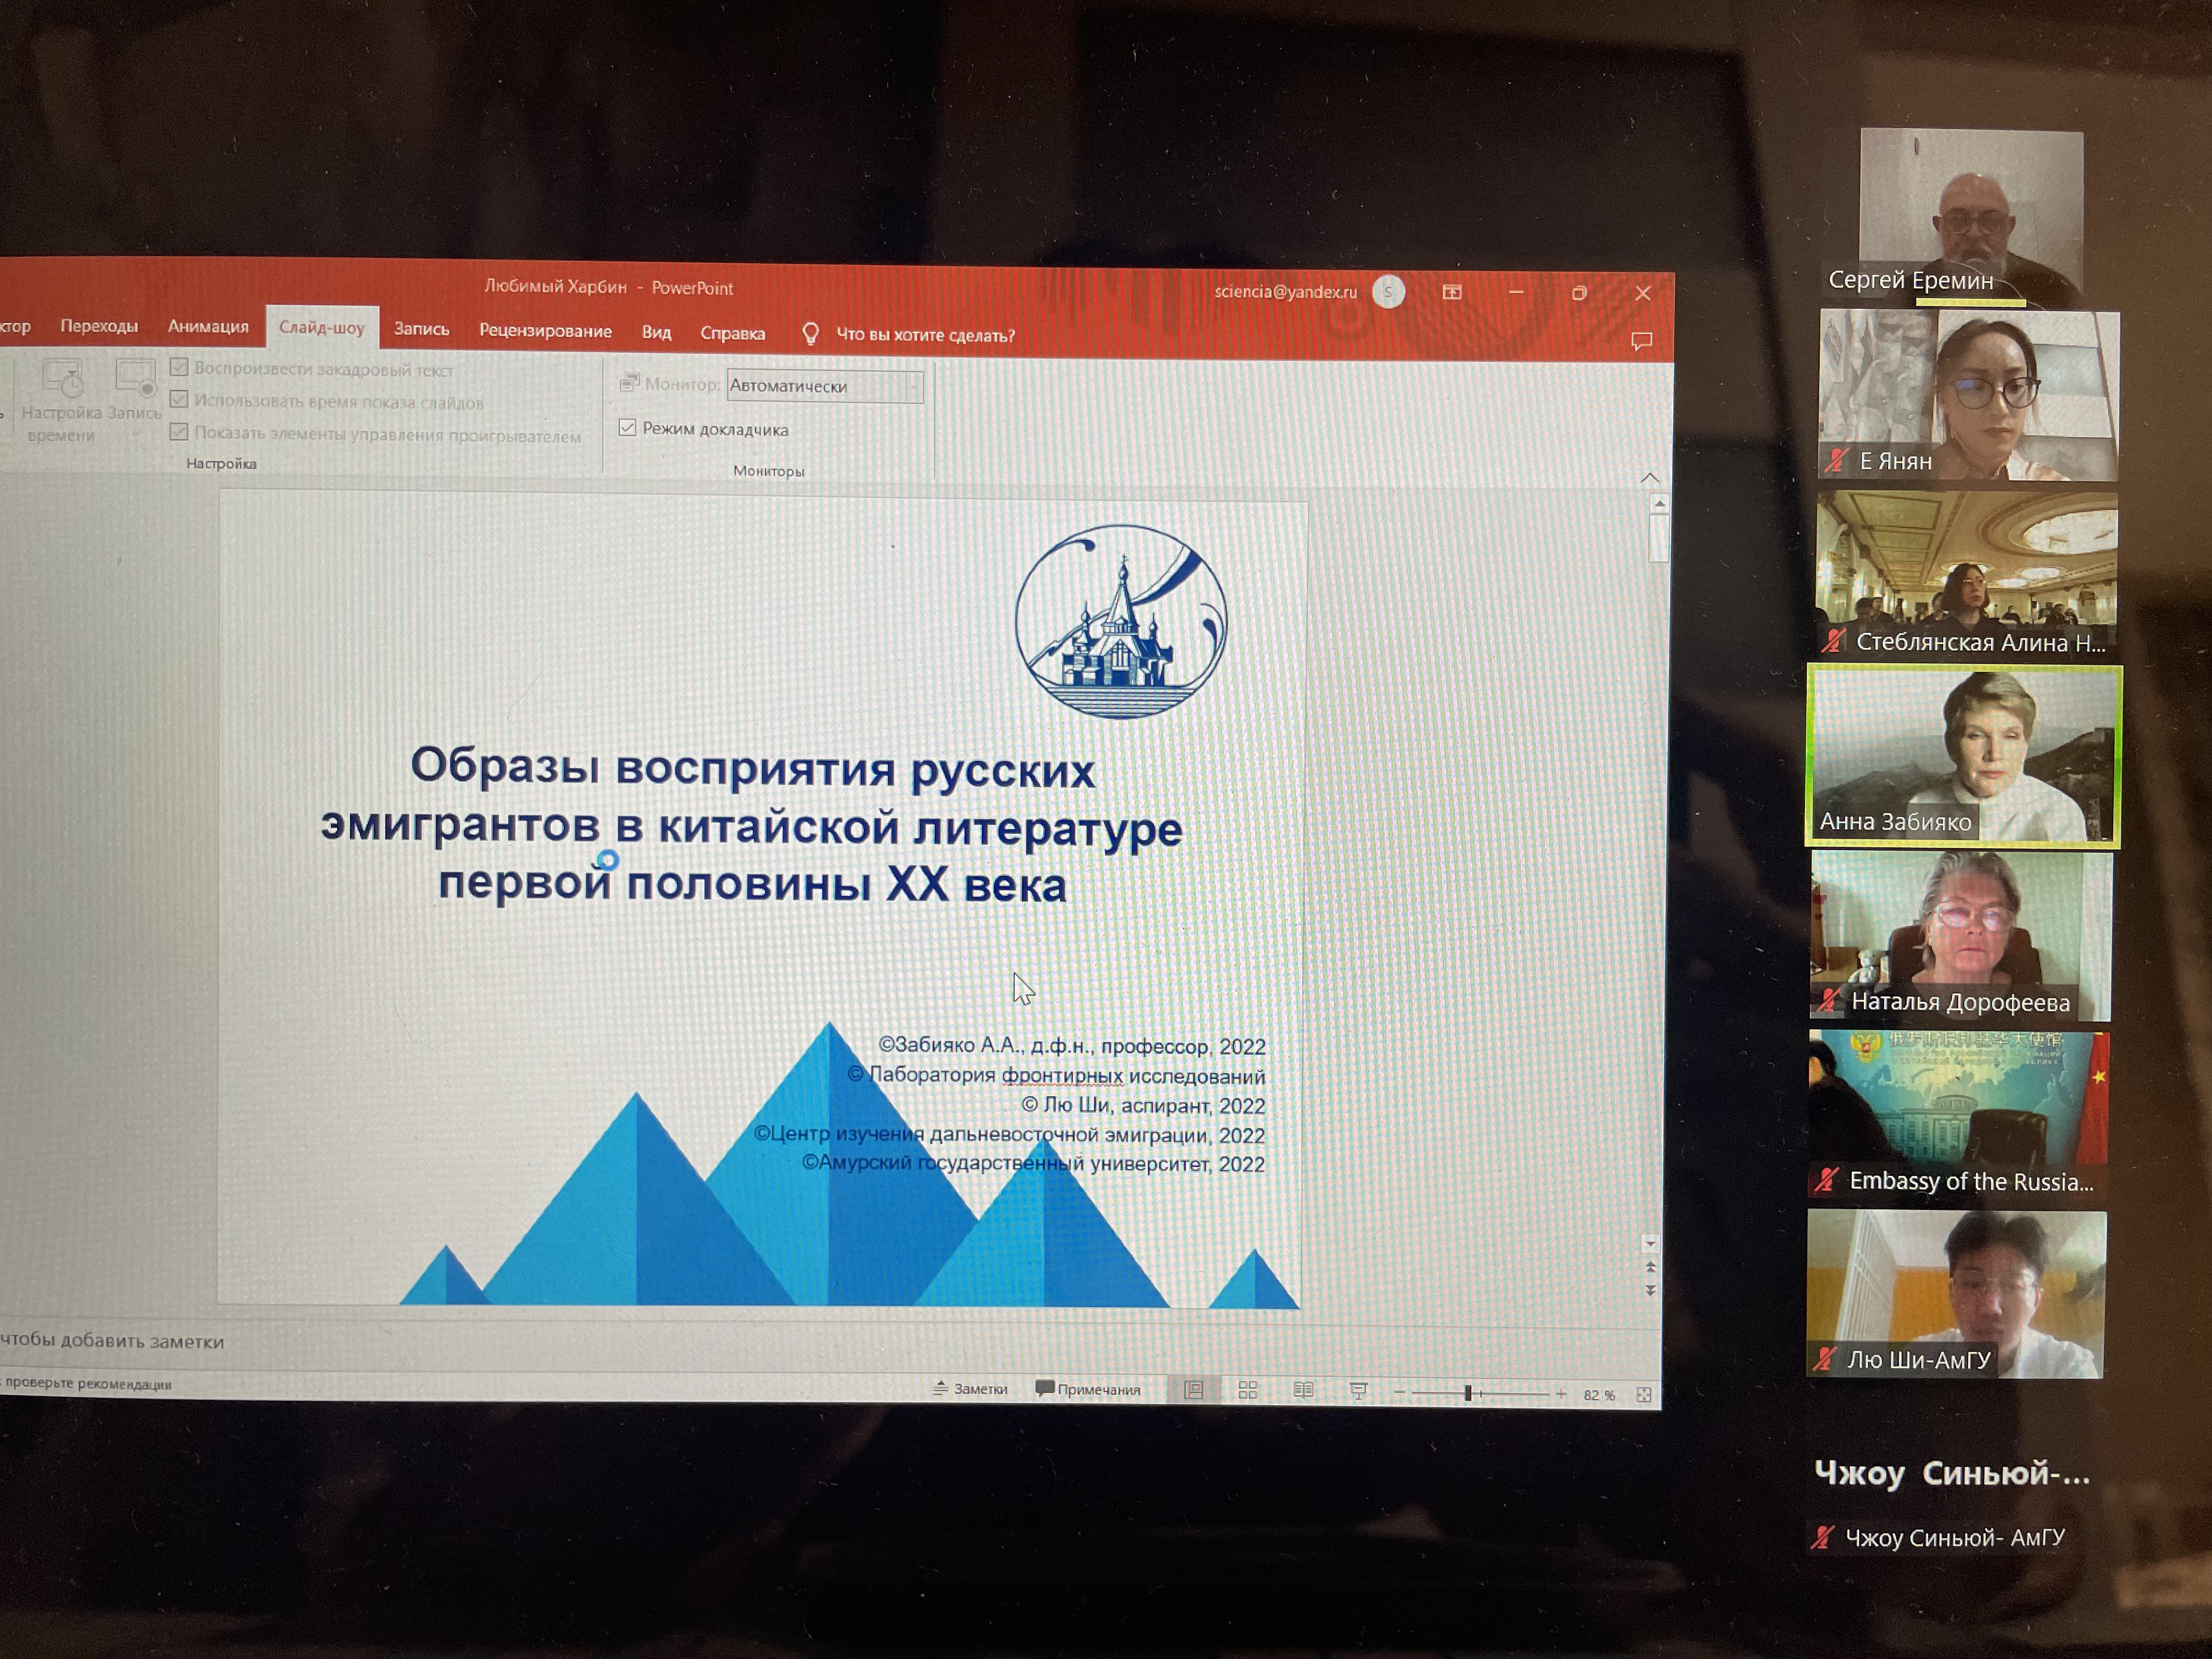Switch to Slide Sorter view icon
Viewport: 2212px width, 1659px height.
(1248, 1390)
